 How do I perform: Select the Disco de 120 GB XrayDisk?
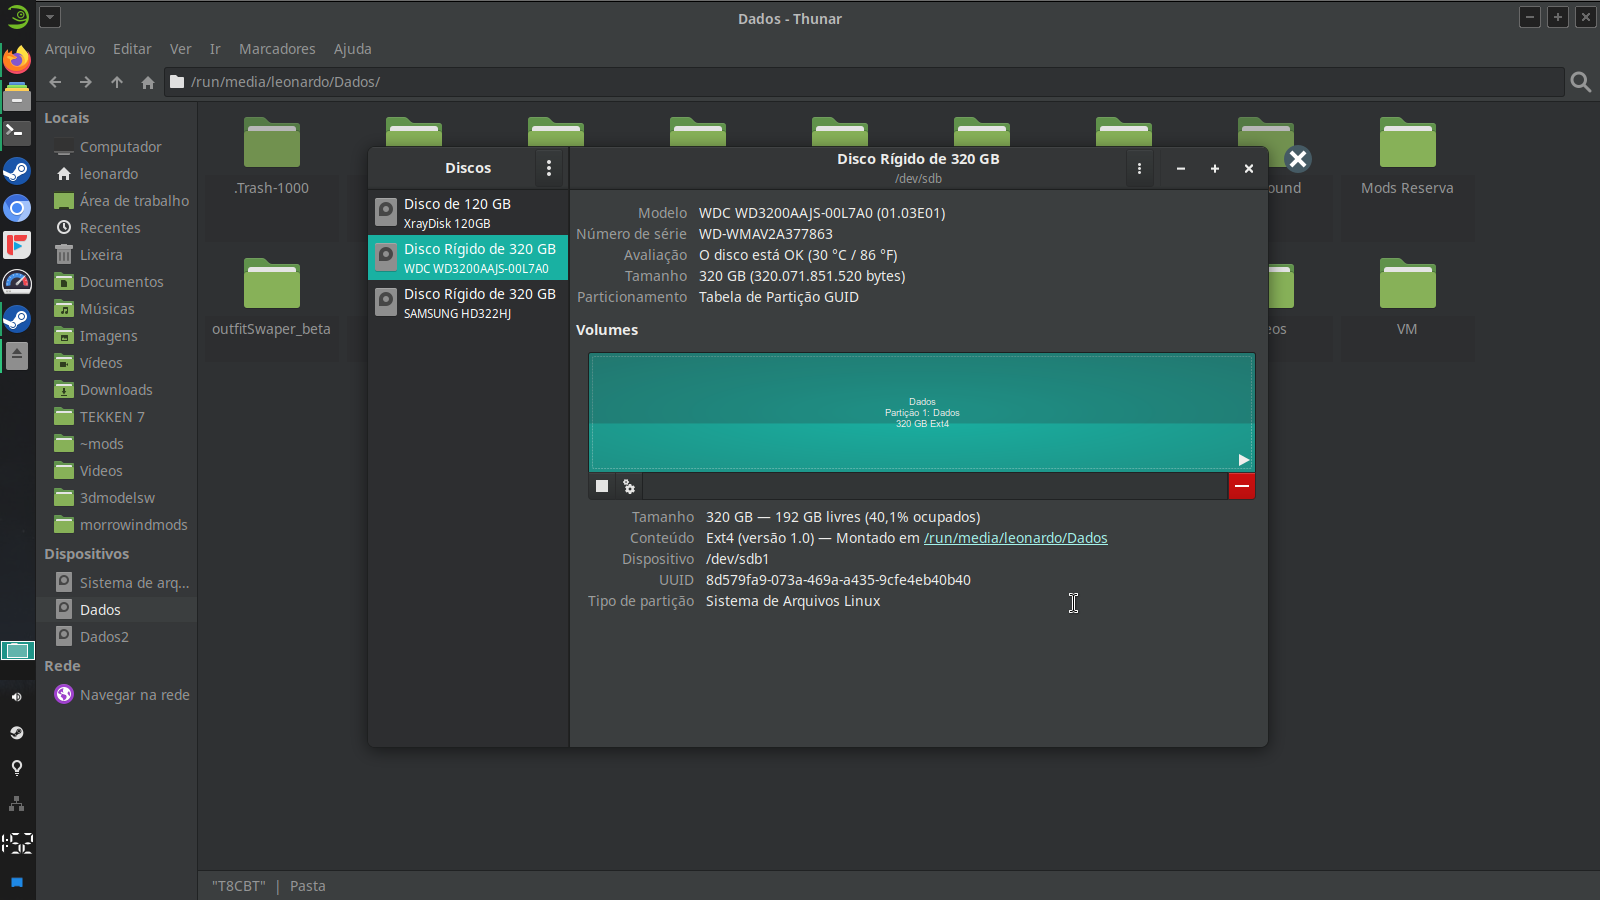coord(468,212)
